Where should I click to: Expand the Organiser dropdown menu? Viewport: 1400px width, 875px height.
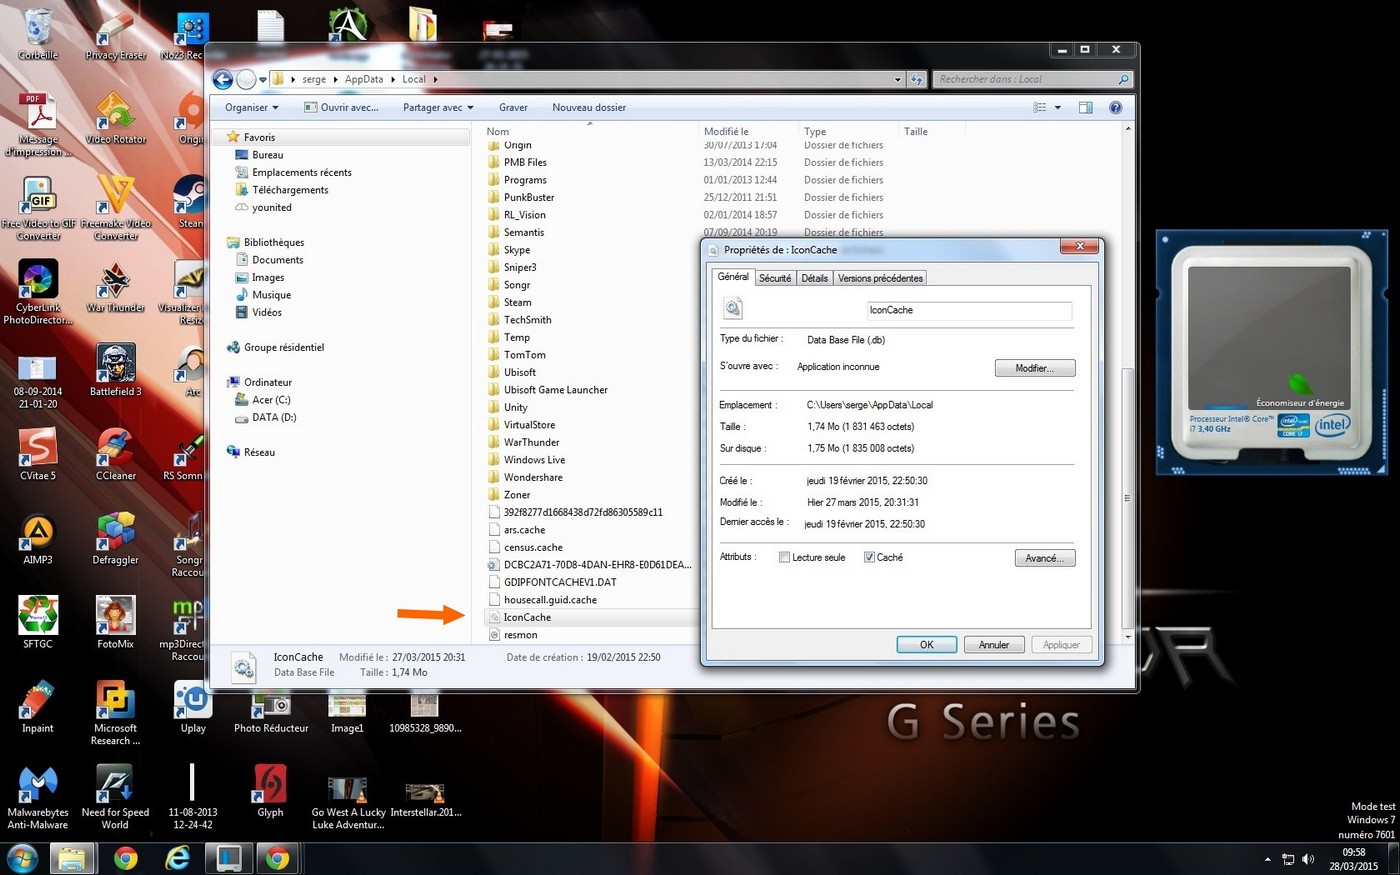(x=252, y=107)
